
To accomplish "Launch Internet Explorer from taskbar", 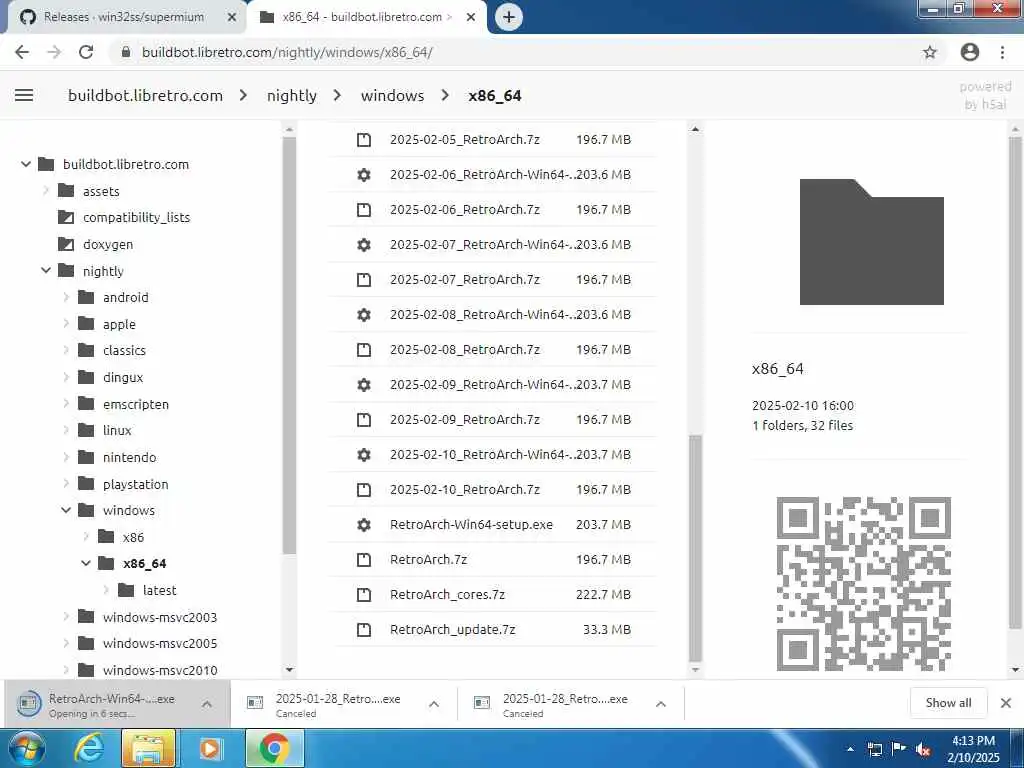I will 89,748.
